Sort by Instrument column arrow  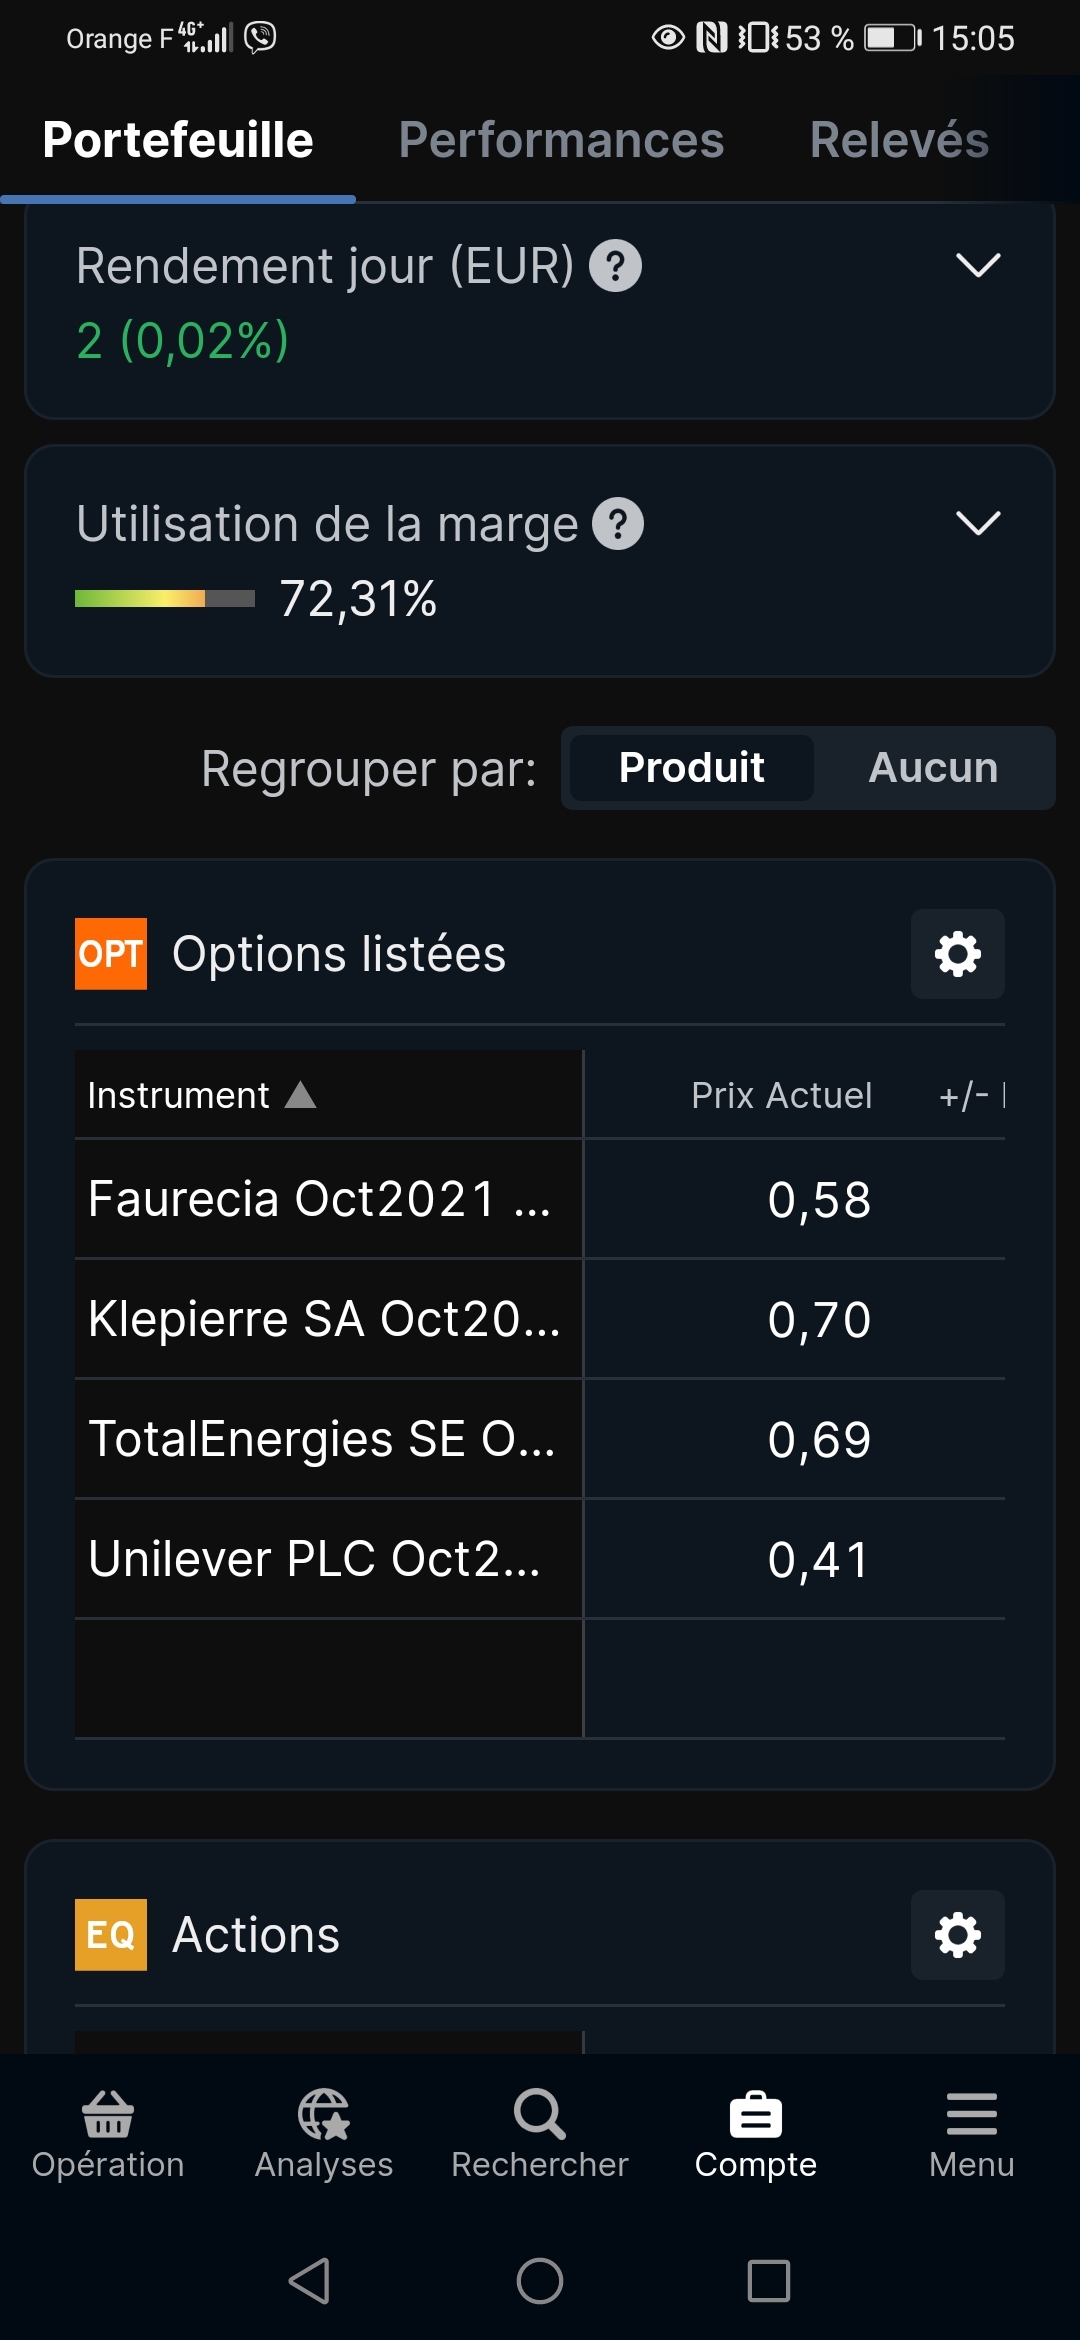pyautogui.click(x=300, y=1095)
